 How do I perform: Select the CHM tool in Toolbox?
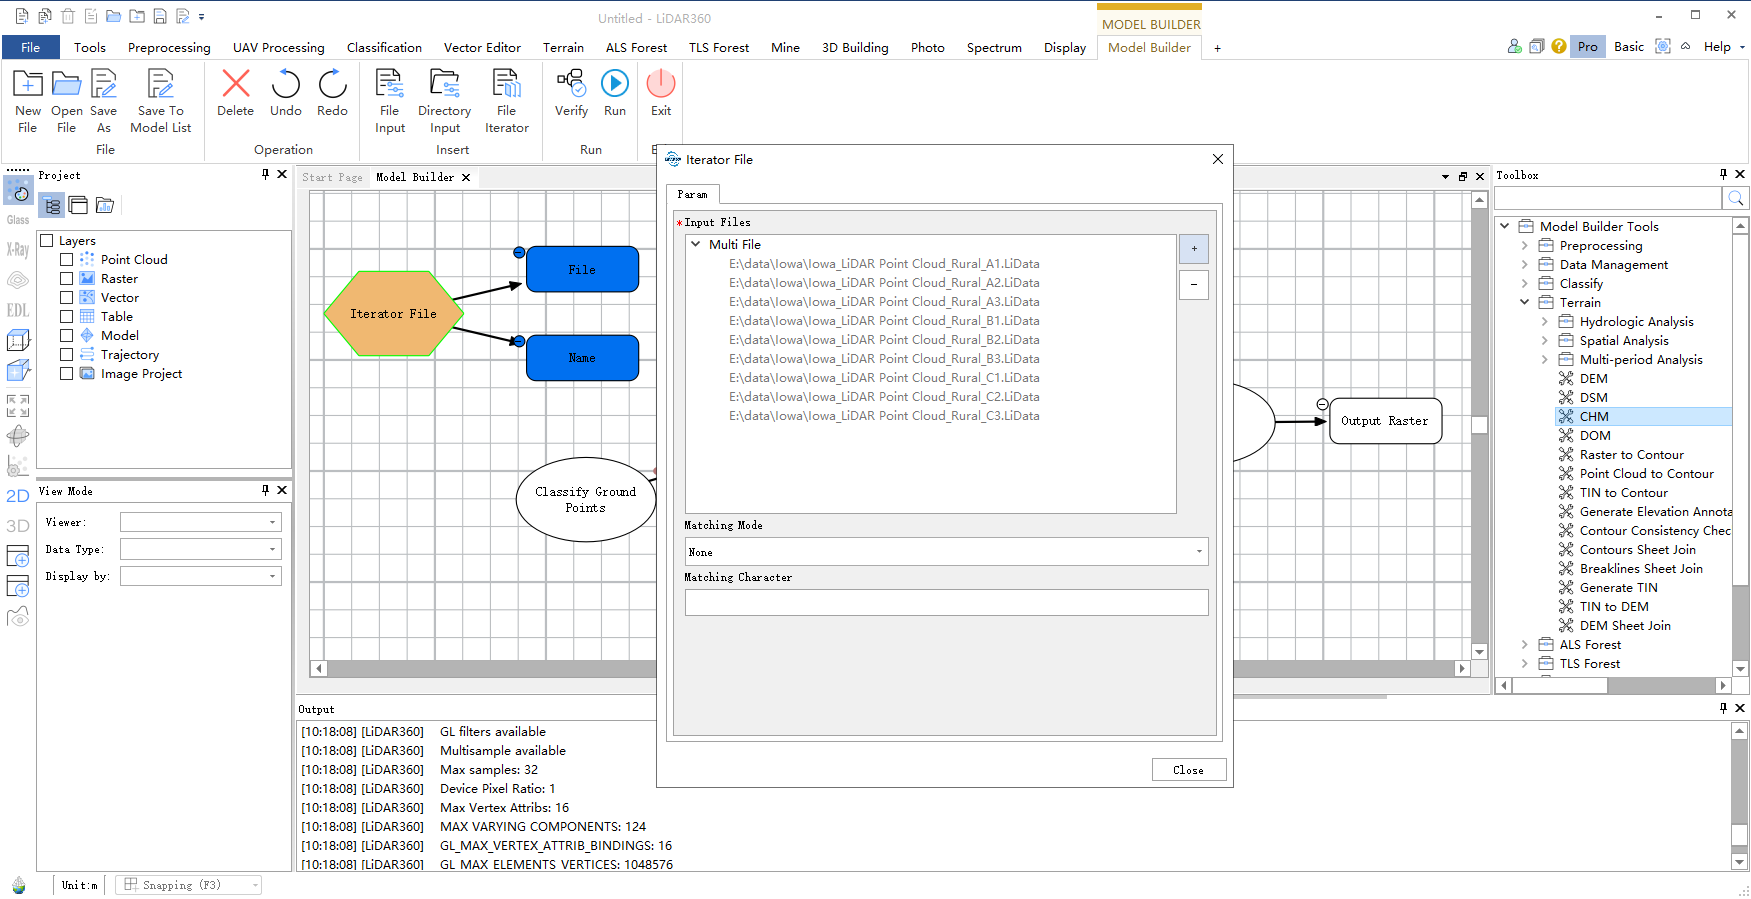click(x=1594, y=417)
